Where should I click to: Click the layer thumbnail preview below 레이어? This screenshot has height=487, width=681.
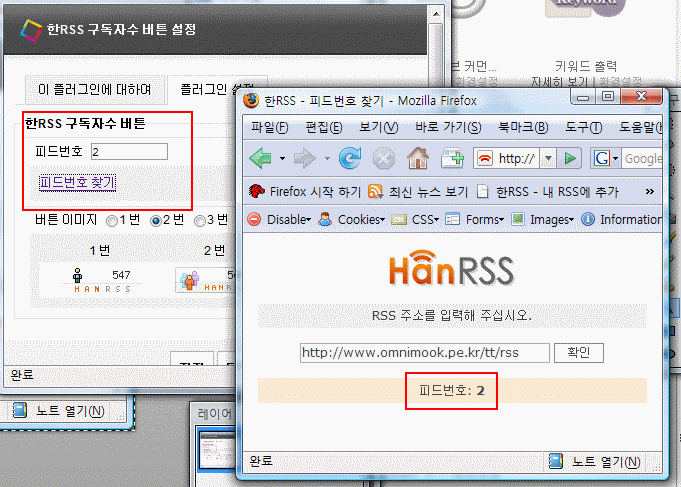point(216,450)
